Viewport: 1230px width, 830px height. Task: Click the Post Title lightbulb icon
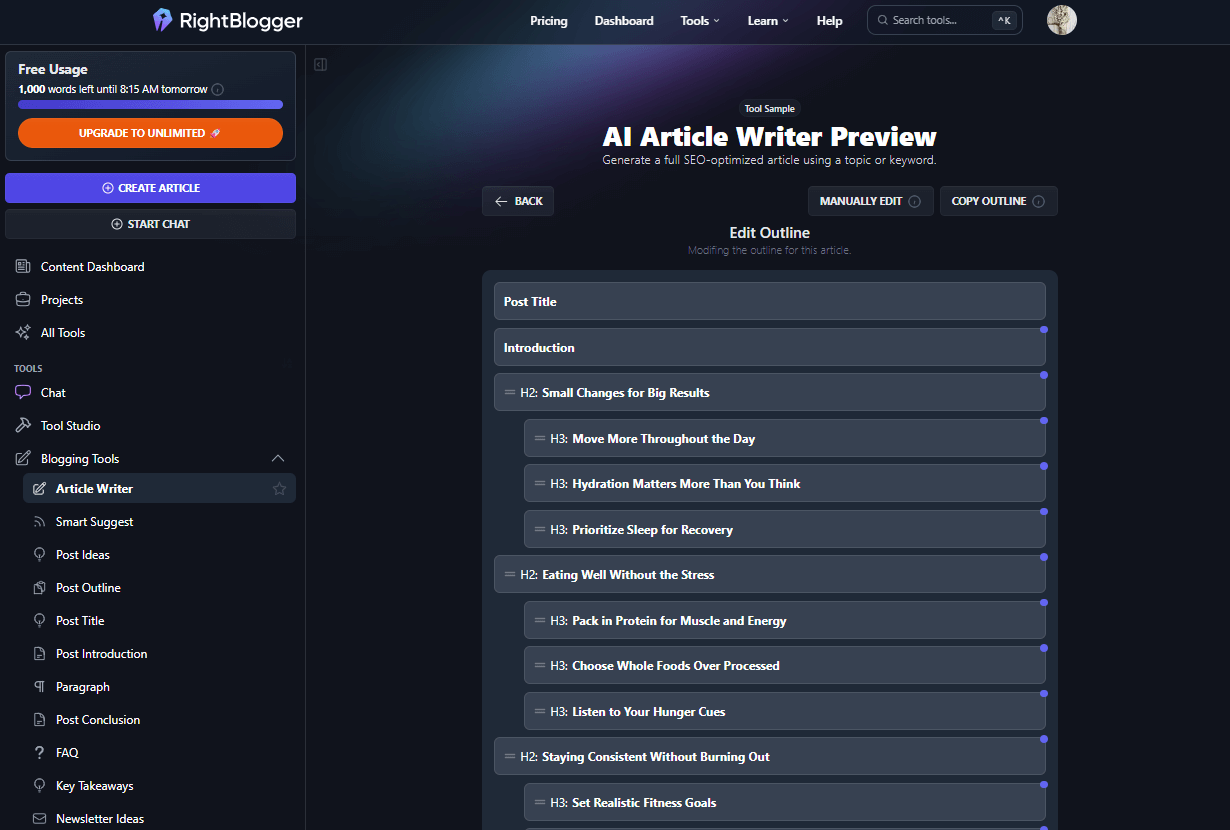coord(40,621)
